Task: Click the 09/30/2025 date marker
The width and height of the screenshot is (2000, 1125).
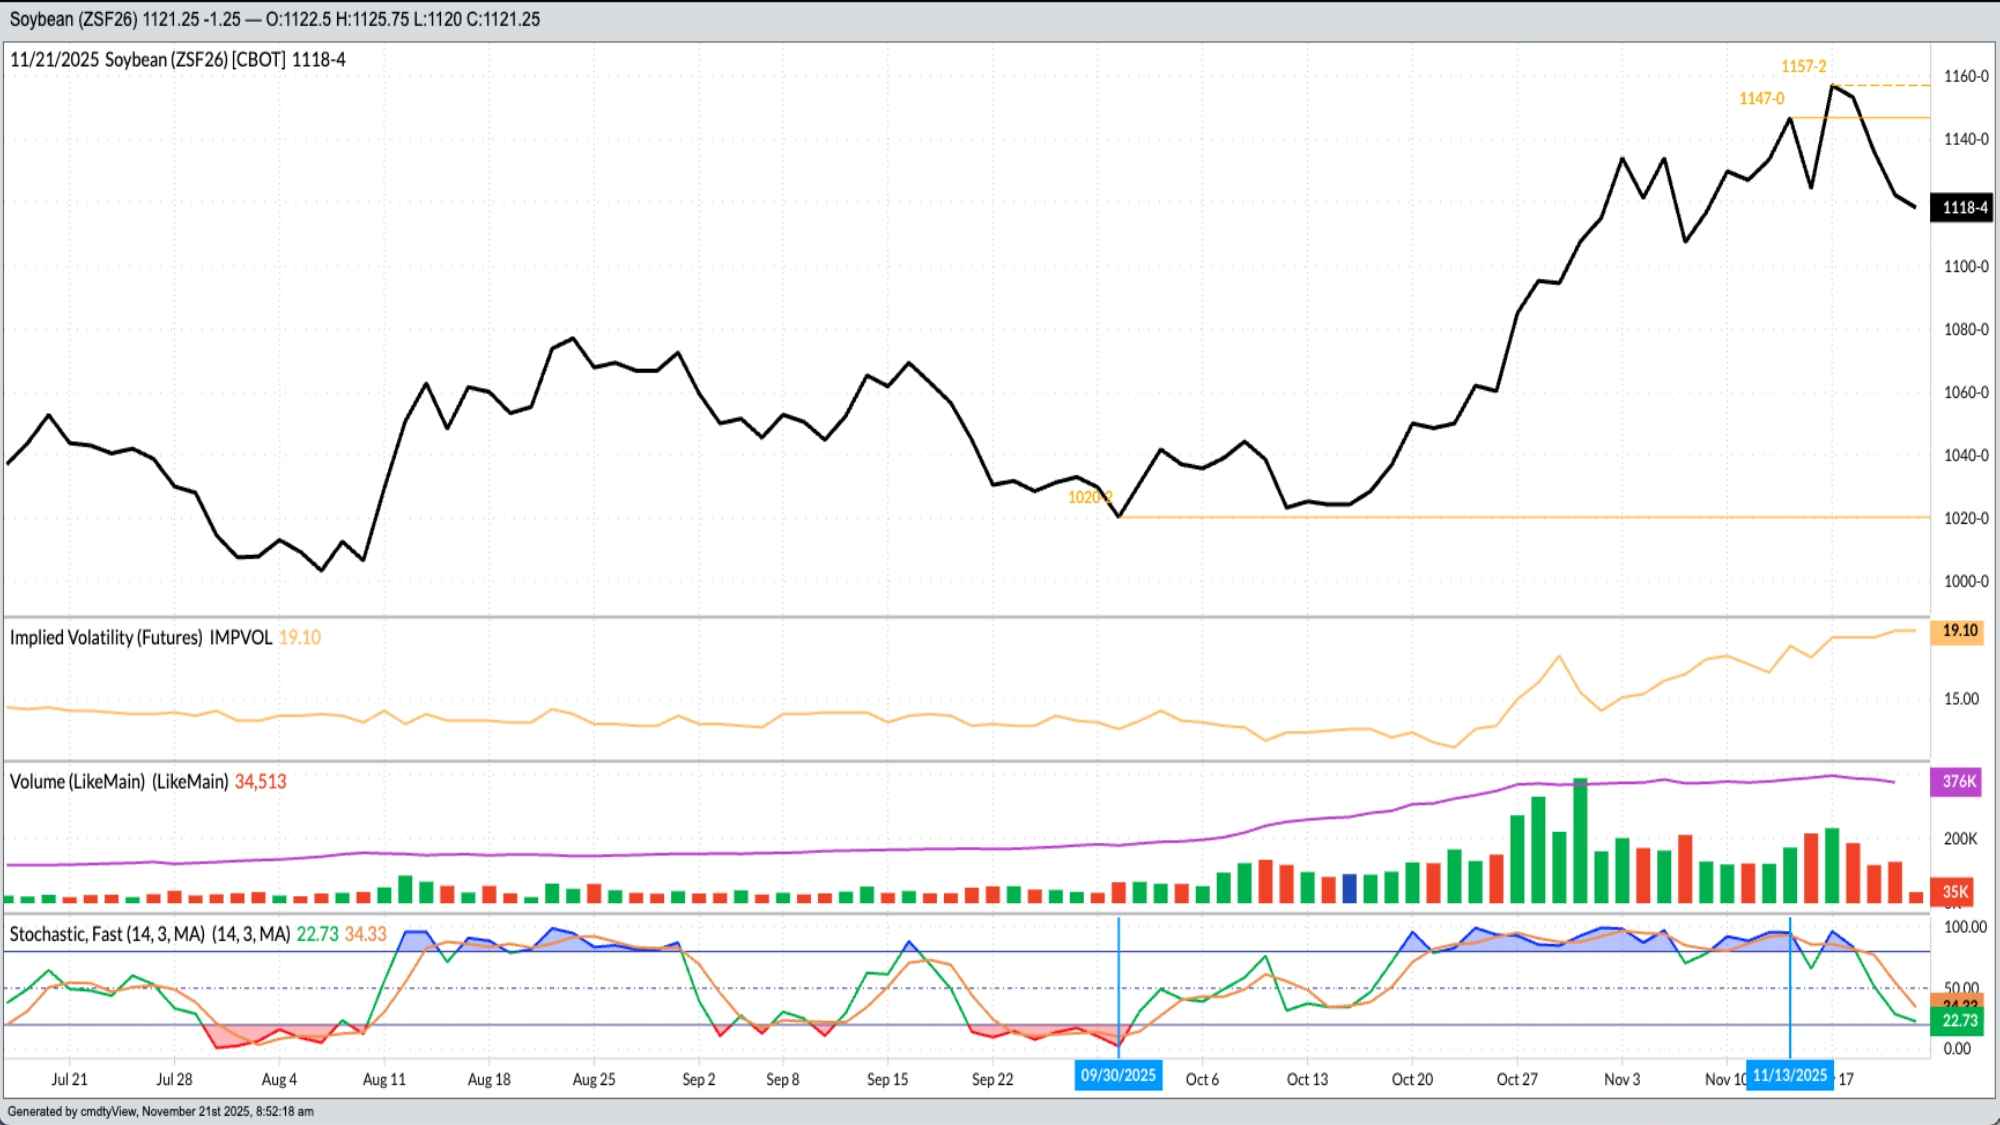Action: click(x=1118, y=1075)
